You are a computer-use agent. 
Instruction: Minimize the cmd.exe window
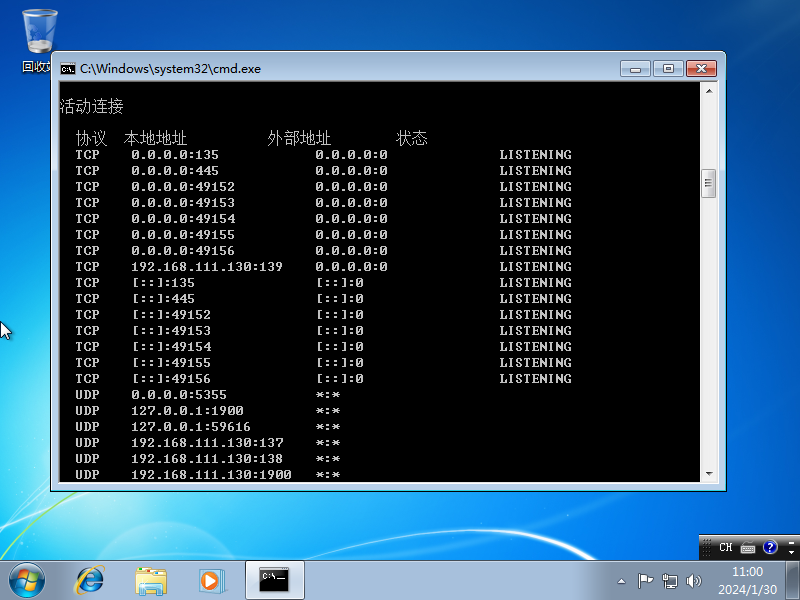[635, 69]
